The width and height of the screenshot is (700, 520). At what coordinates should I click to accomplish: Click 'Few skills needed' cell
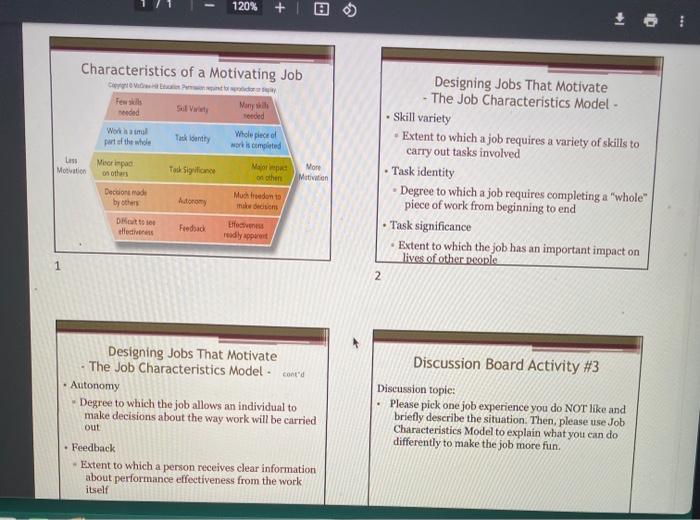point(129,107)
